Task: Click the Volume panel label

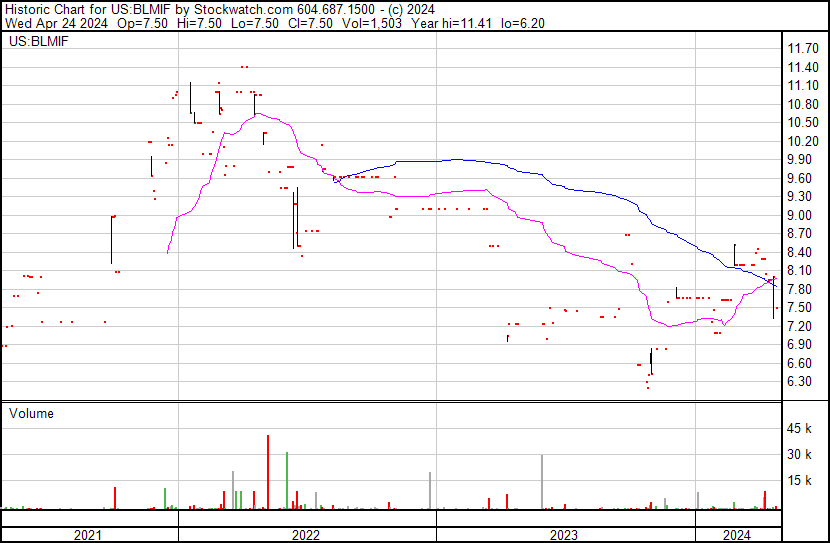Action: 31,413
